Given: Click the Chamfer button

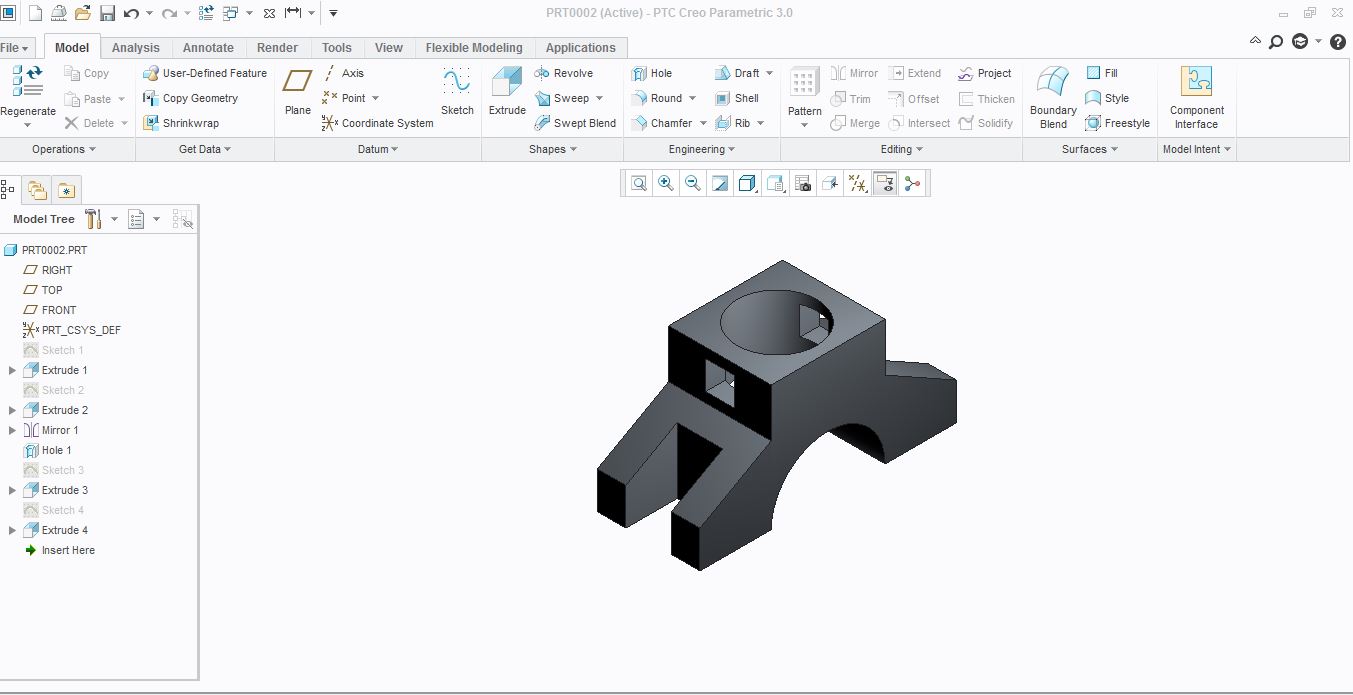Looking at the screenshot, I should pos(661,123).
